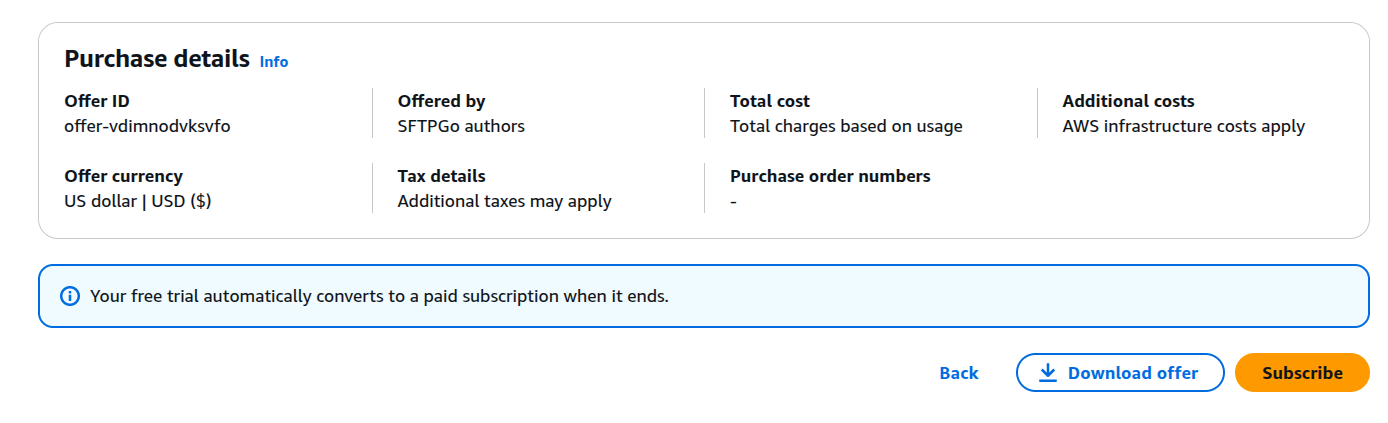Click the Total charges based on usage text
This screenshot has width=1388, height=423.
point(846,126)
